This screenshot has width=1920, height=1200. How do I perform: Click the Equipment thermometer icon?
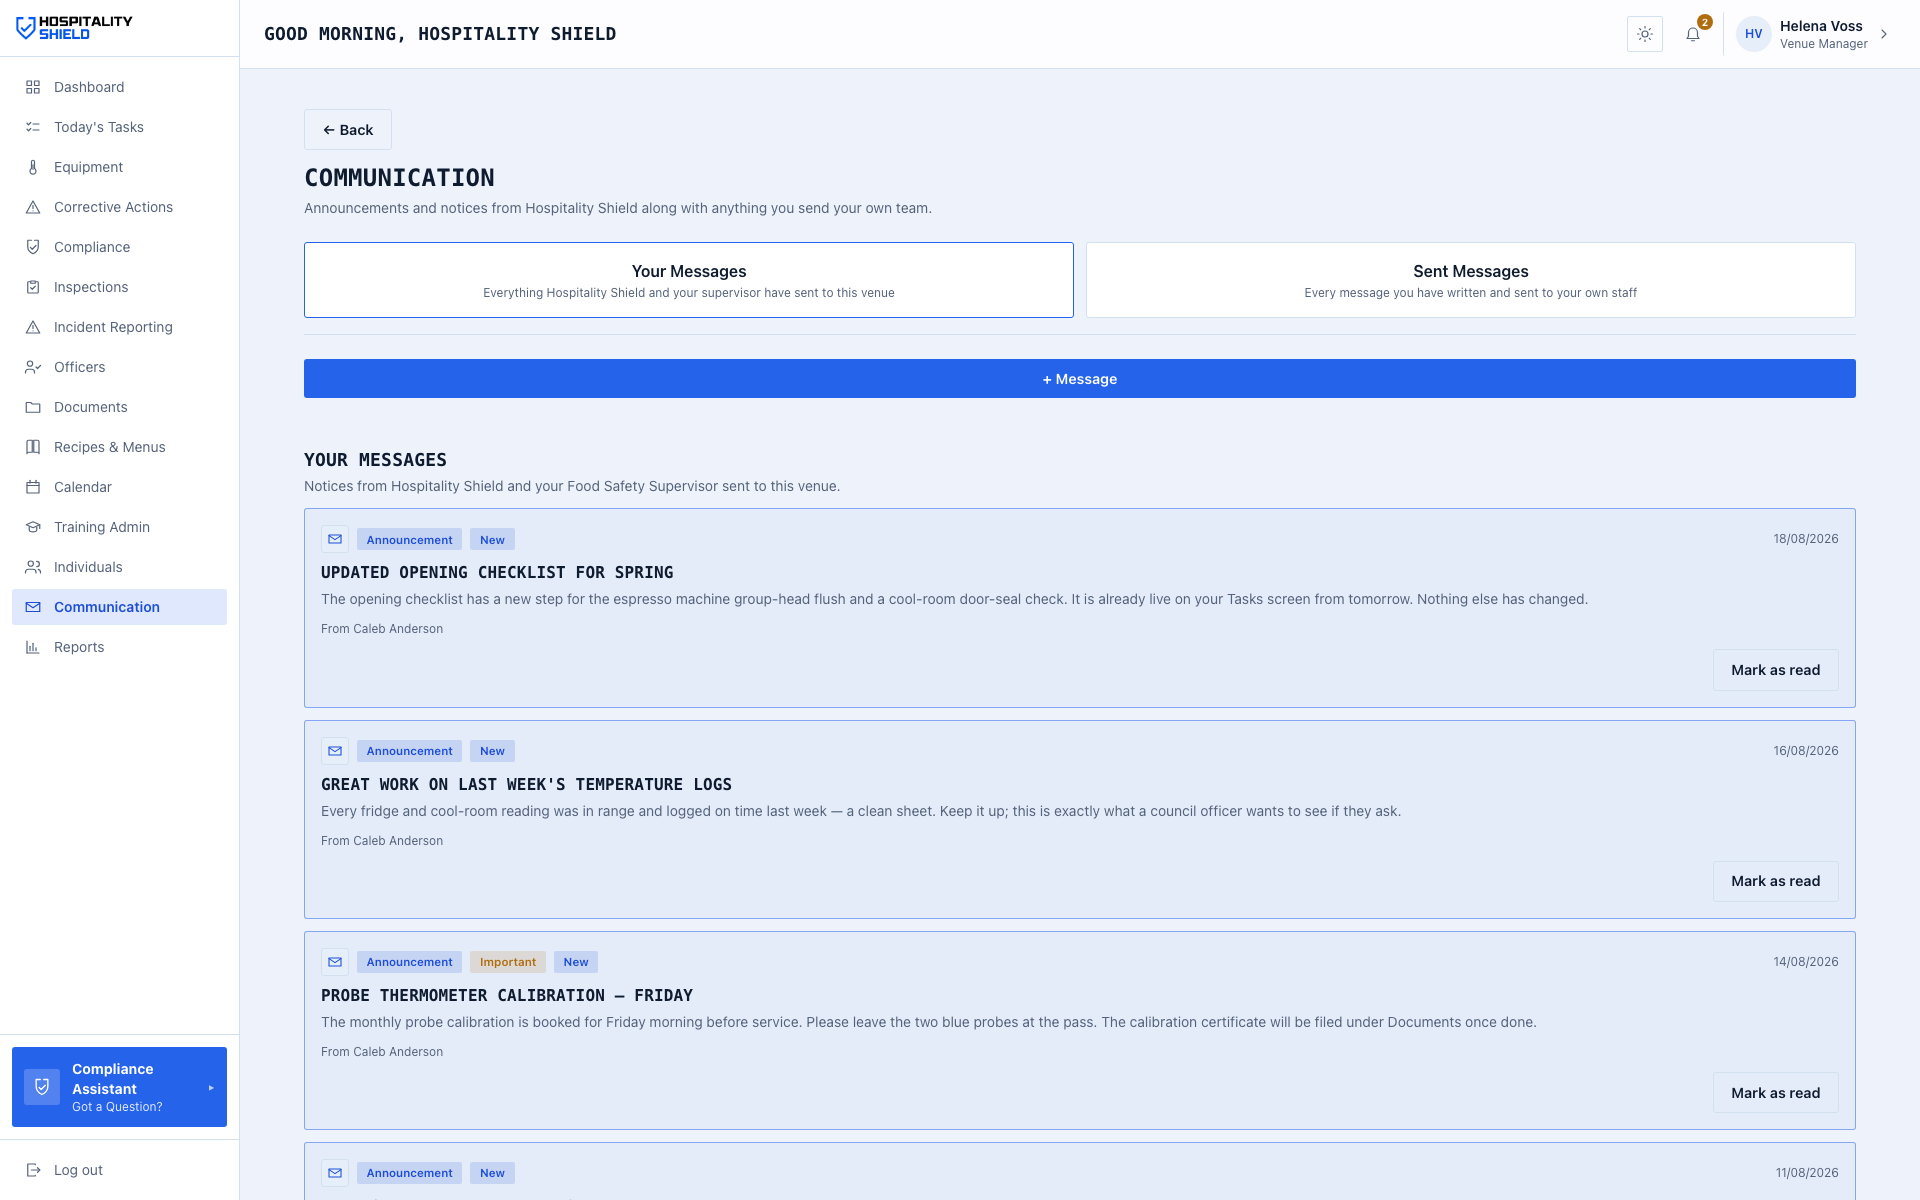(x=33, y=167)
